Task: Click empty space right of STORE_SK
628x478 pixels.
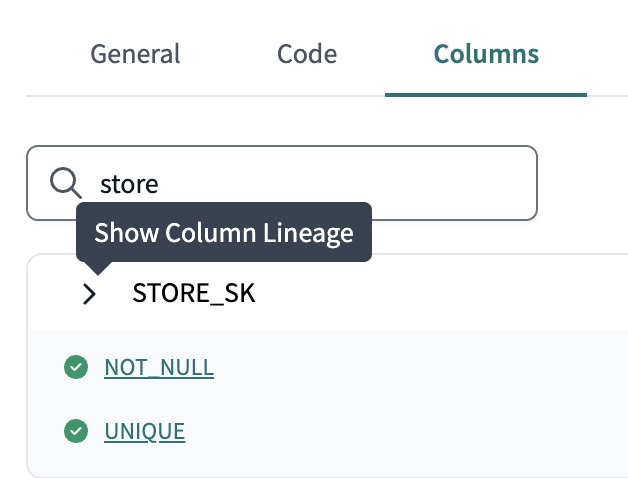Action: [x=450, y=294]
